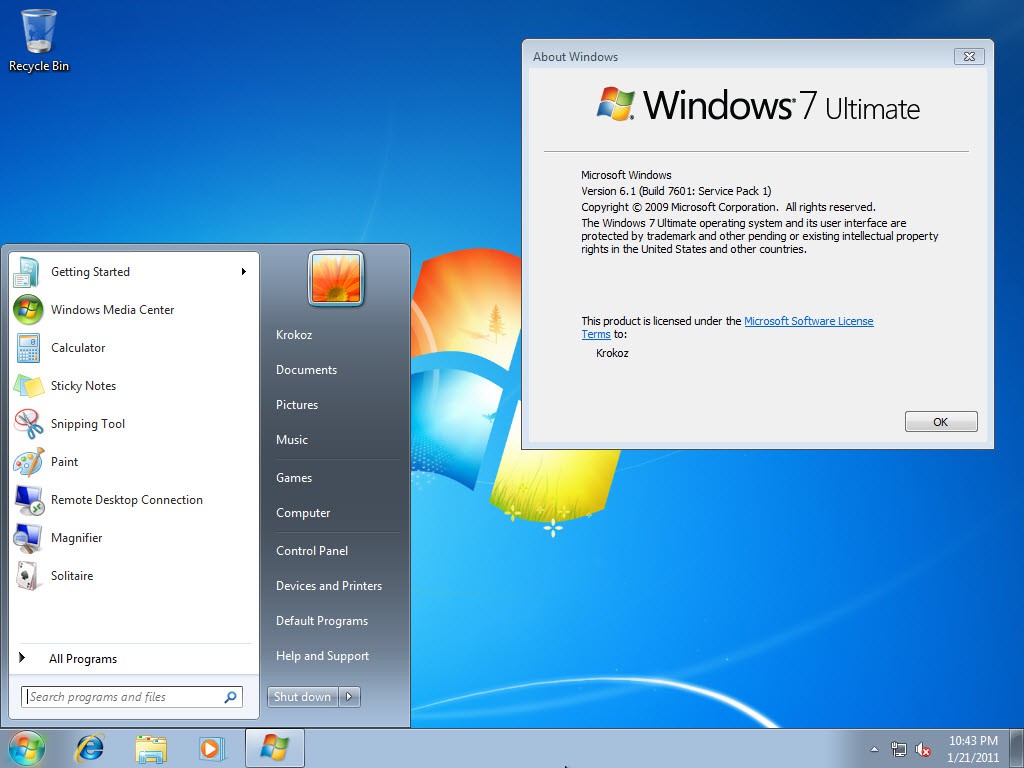Play Solitaire
The image size is (1024, 768).
(x=71, y=576)
